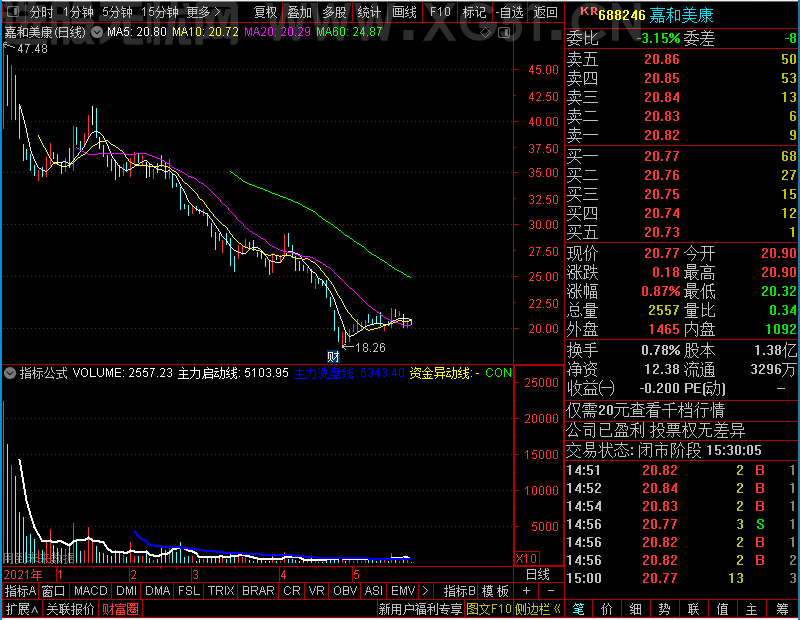Switch indicator to OBV

tap(345, 591)
